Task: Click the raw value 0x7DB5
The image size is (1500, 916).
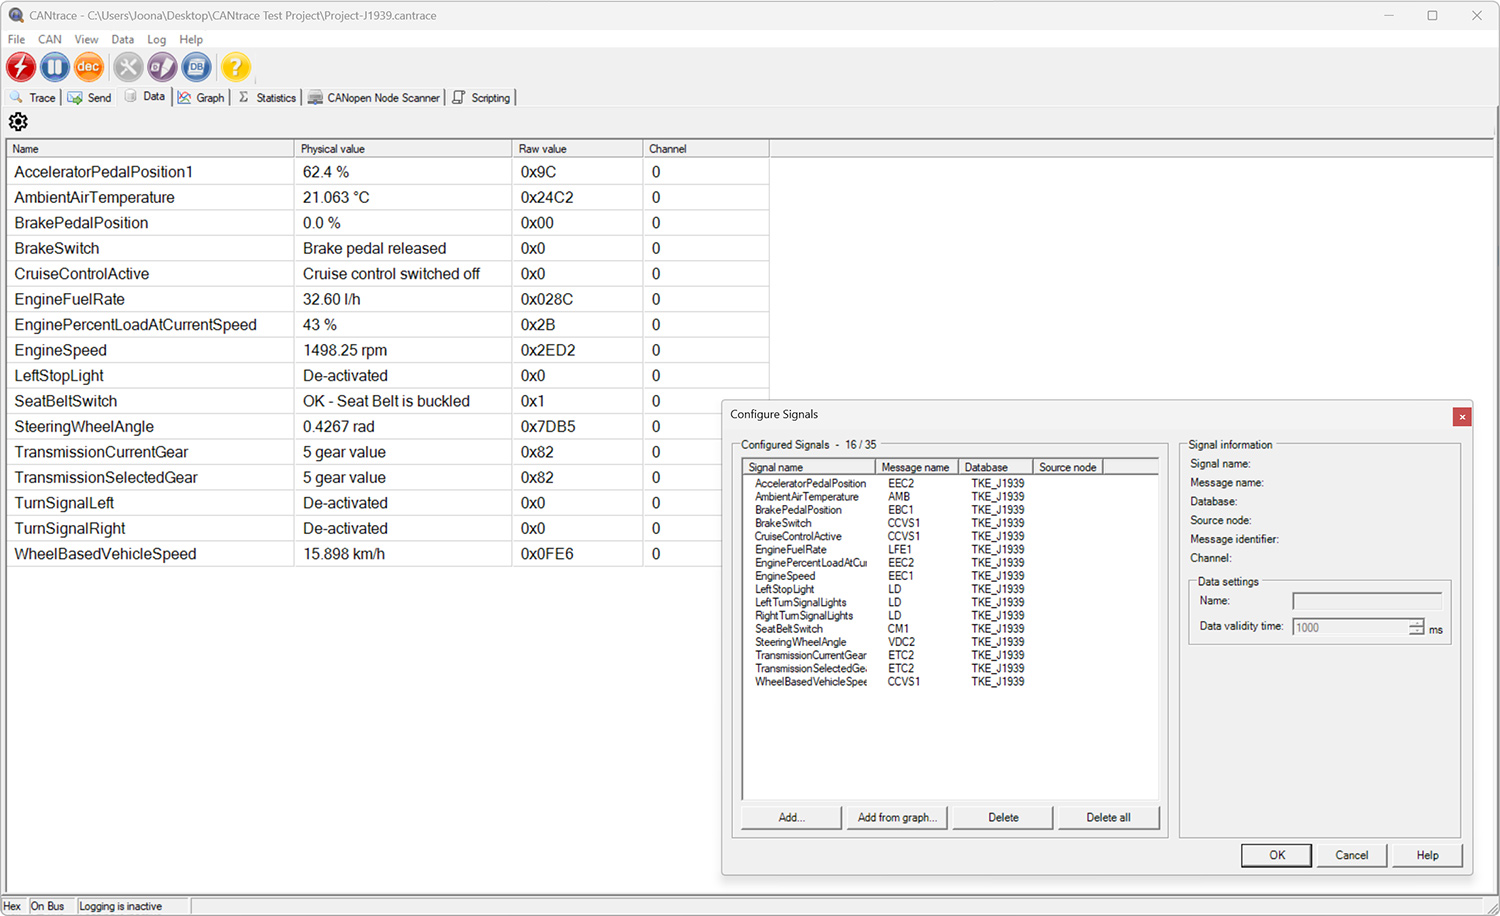Action: [548, 427]
